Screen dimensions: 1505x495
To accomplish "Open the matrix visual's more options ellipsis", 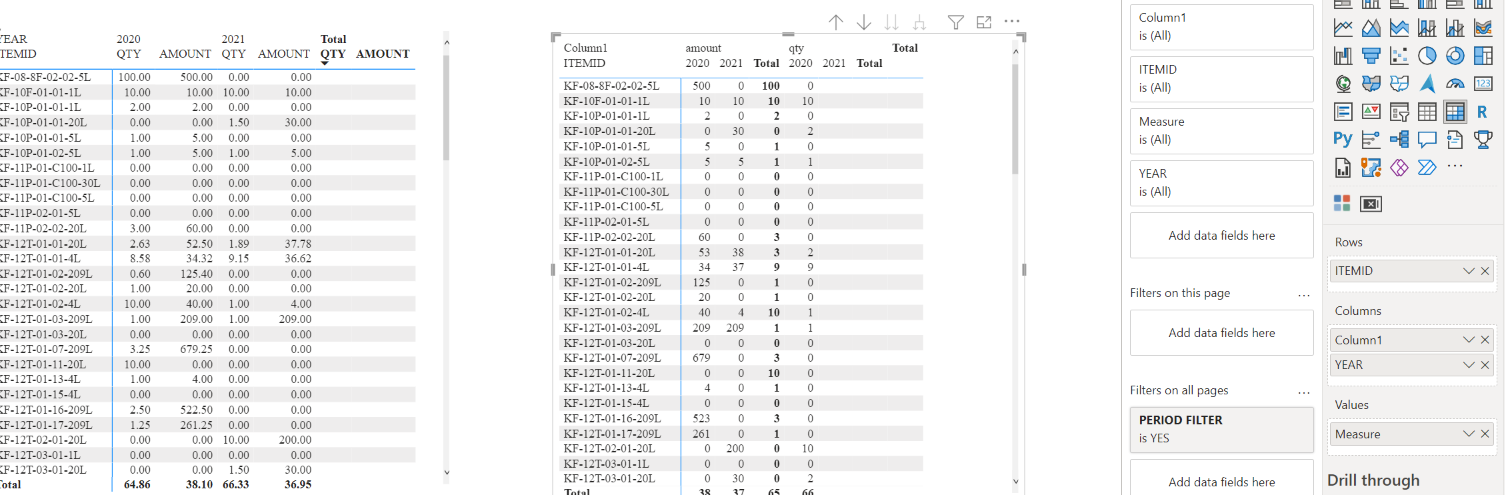I will point(1012,22).
